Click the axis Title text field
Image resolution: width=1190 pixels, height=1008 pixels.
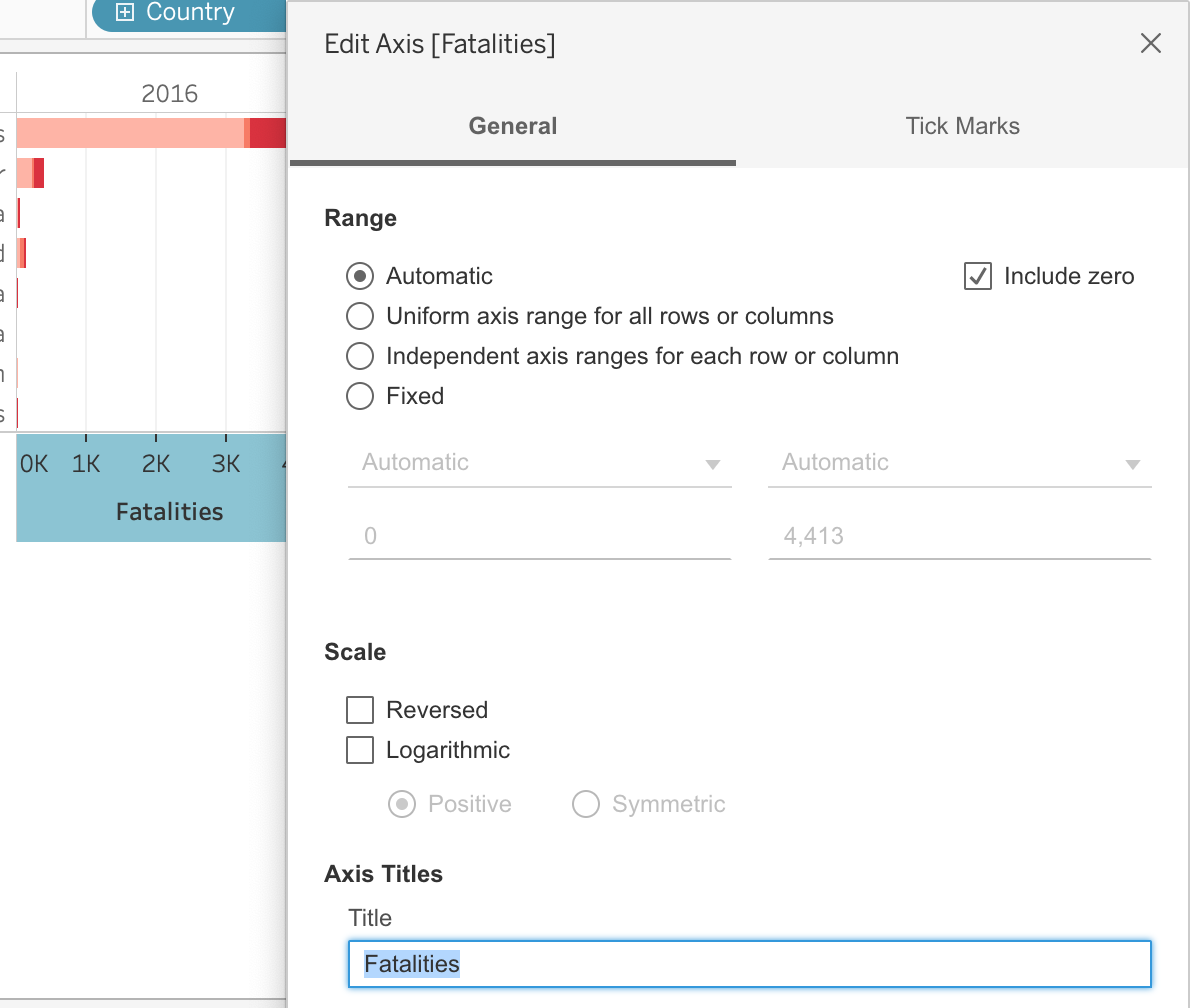[x=750, y=964]
